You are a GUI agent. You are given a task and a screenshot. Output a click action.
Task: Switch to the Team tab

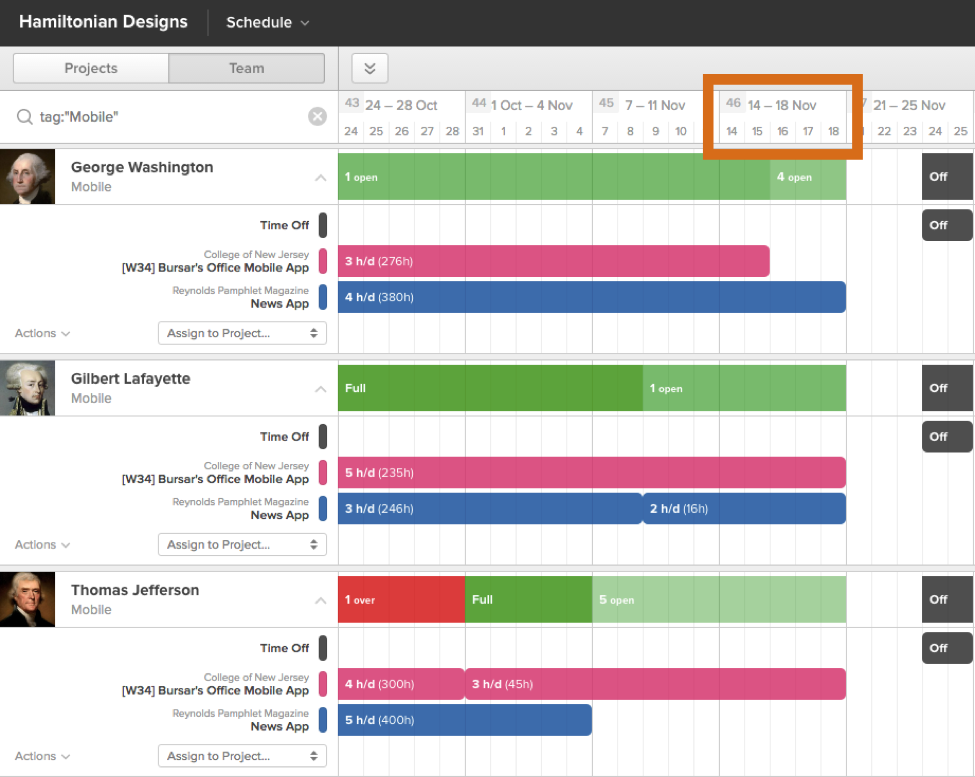[246, 68]
